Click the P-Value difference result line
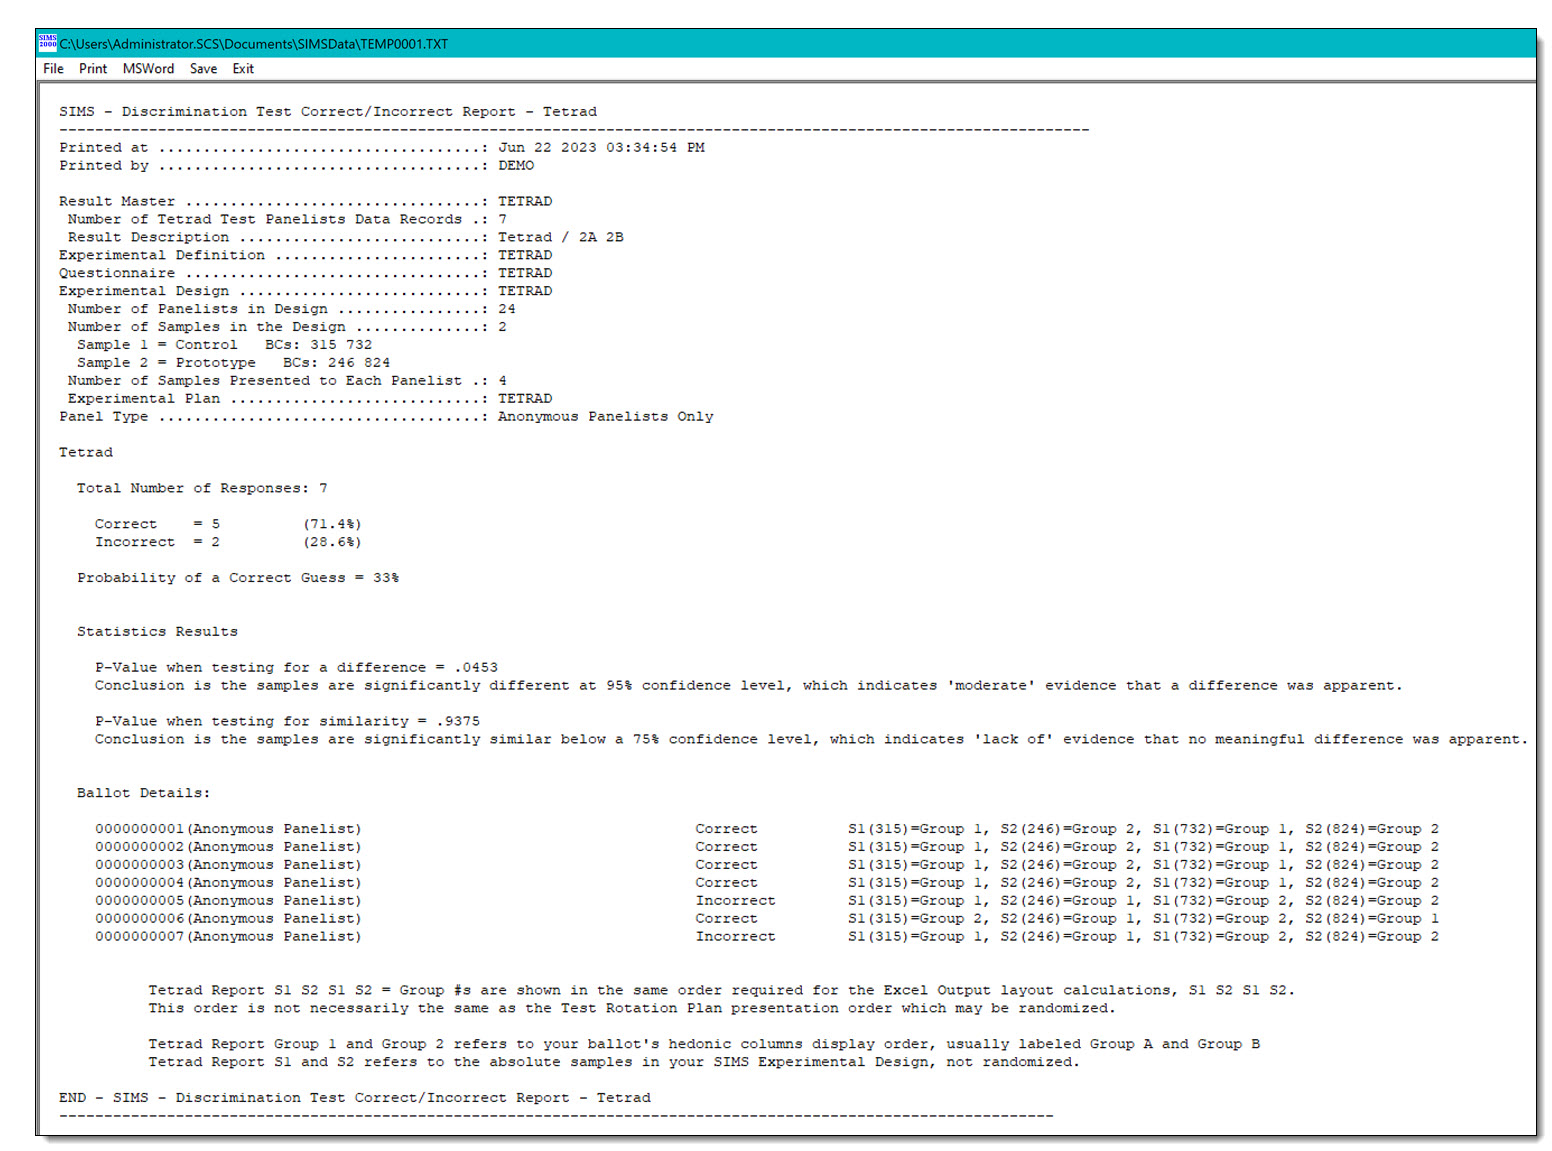 click(296, 666)
